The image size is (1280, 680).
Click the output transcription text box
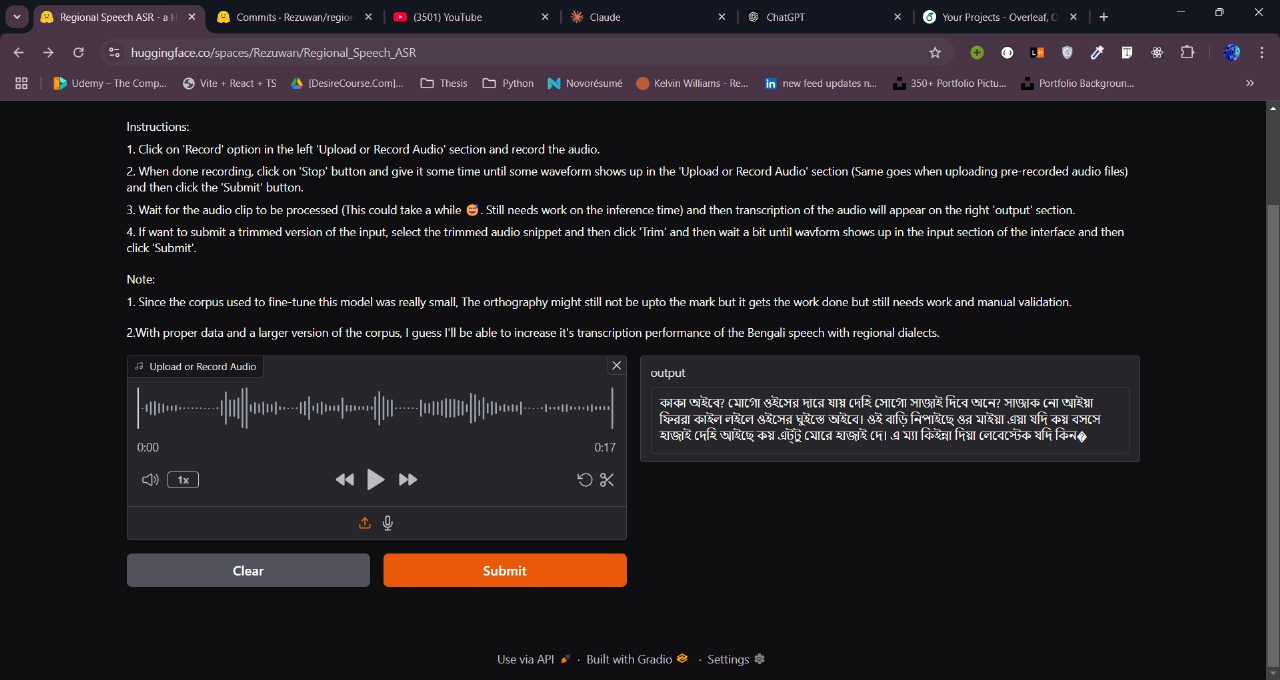click(890, 420)
